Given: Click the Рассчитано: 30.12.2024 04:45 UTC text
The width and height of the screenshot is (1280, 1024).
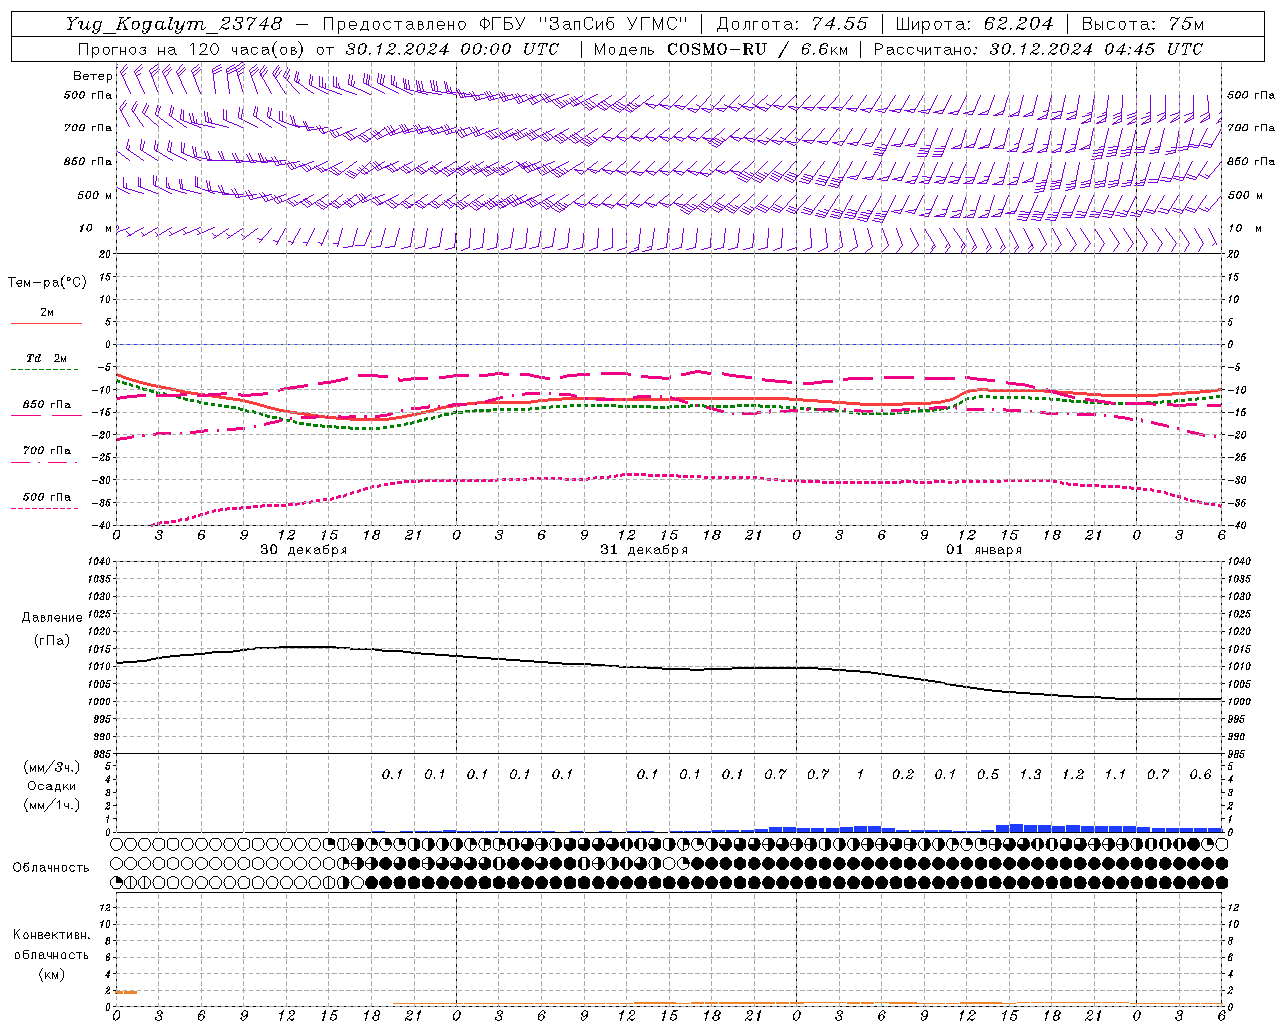Looking at the screenshot, I should click(1038, 48).
